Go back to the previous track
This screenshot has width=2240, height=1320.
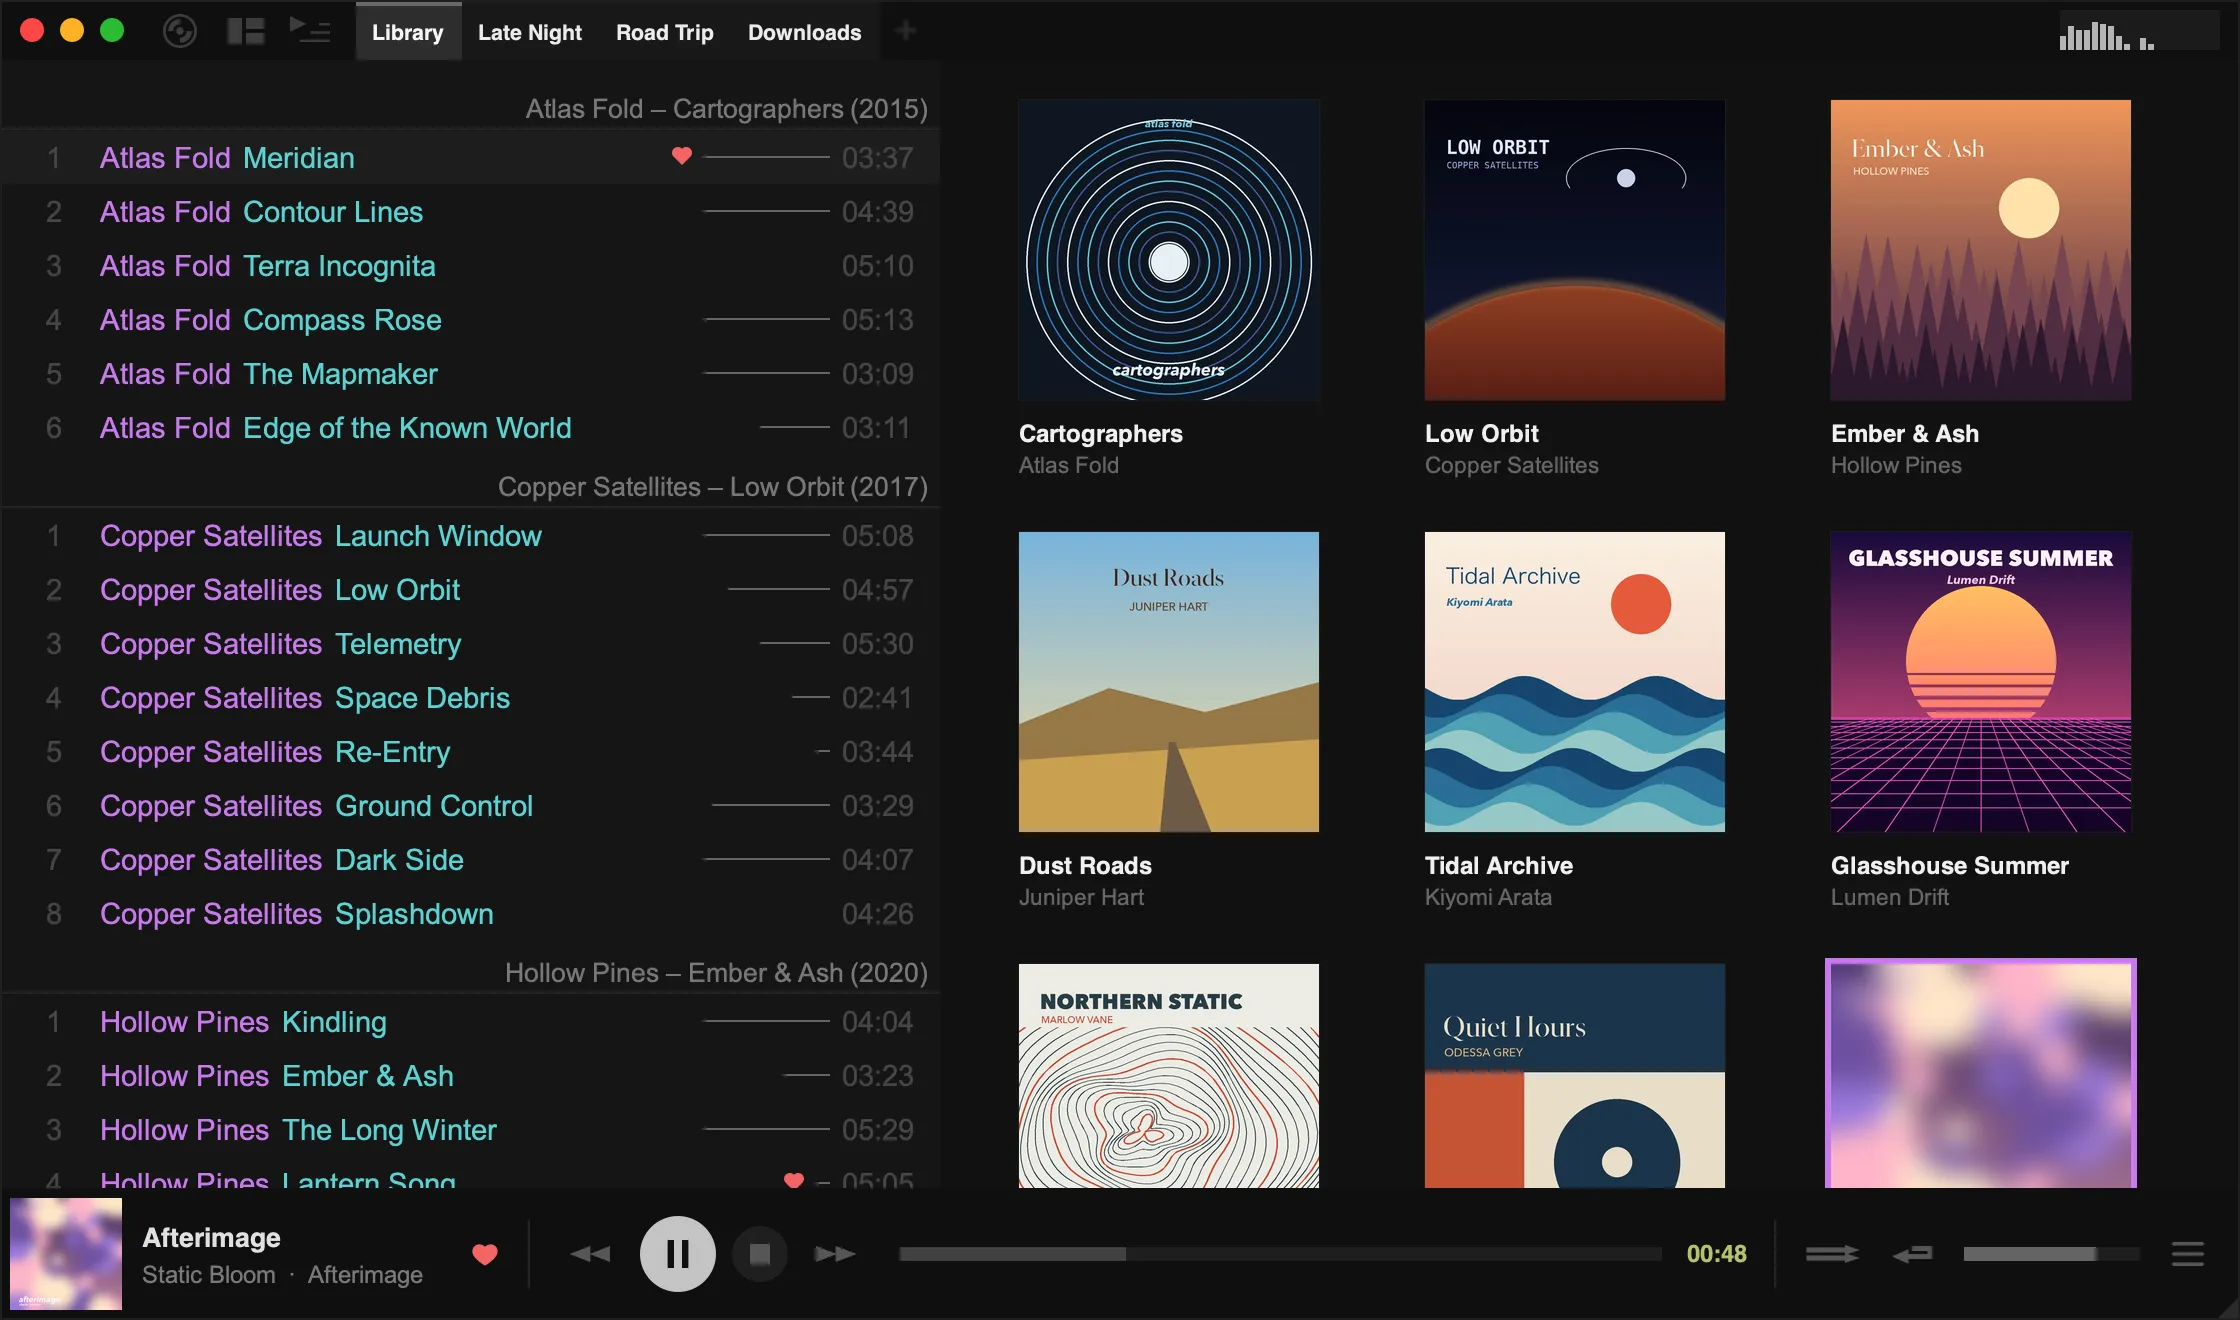point(590,1254)
